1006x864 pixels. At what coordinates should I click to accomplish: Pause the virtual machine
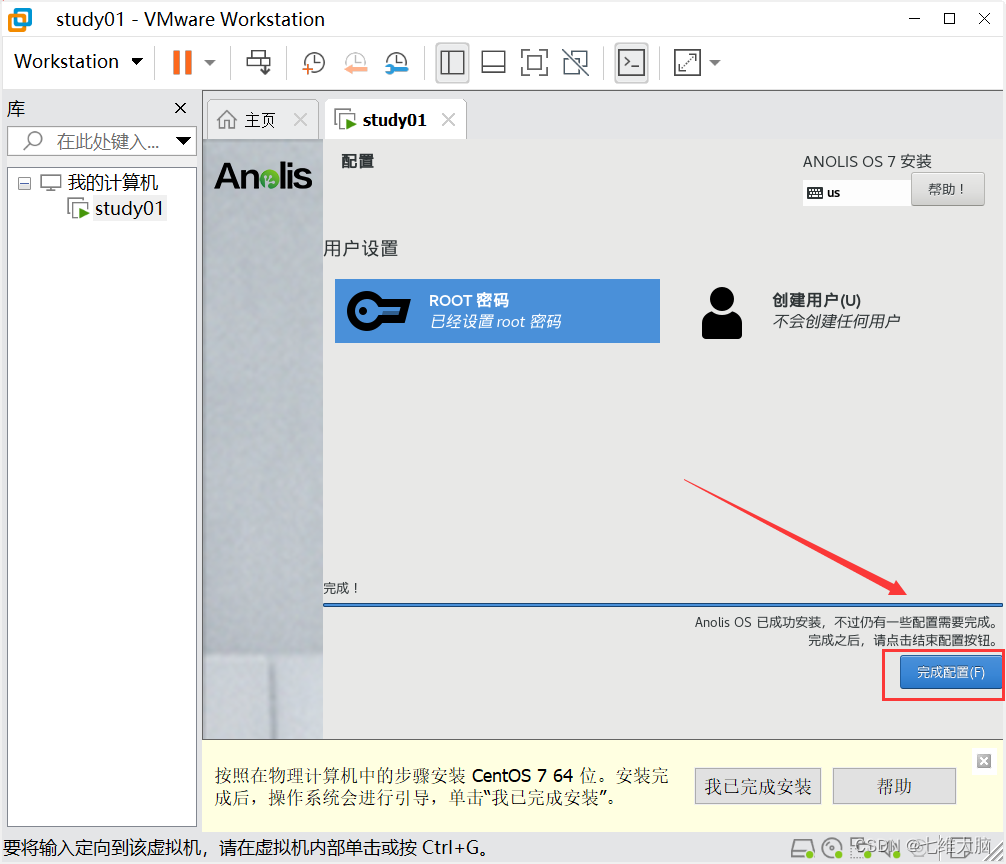(182, 62)
